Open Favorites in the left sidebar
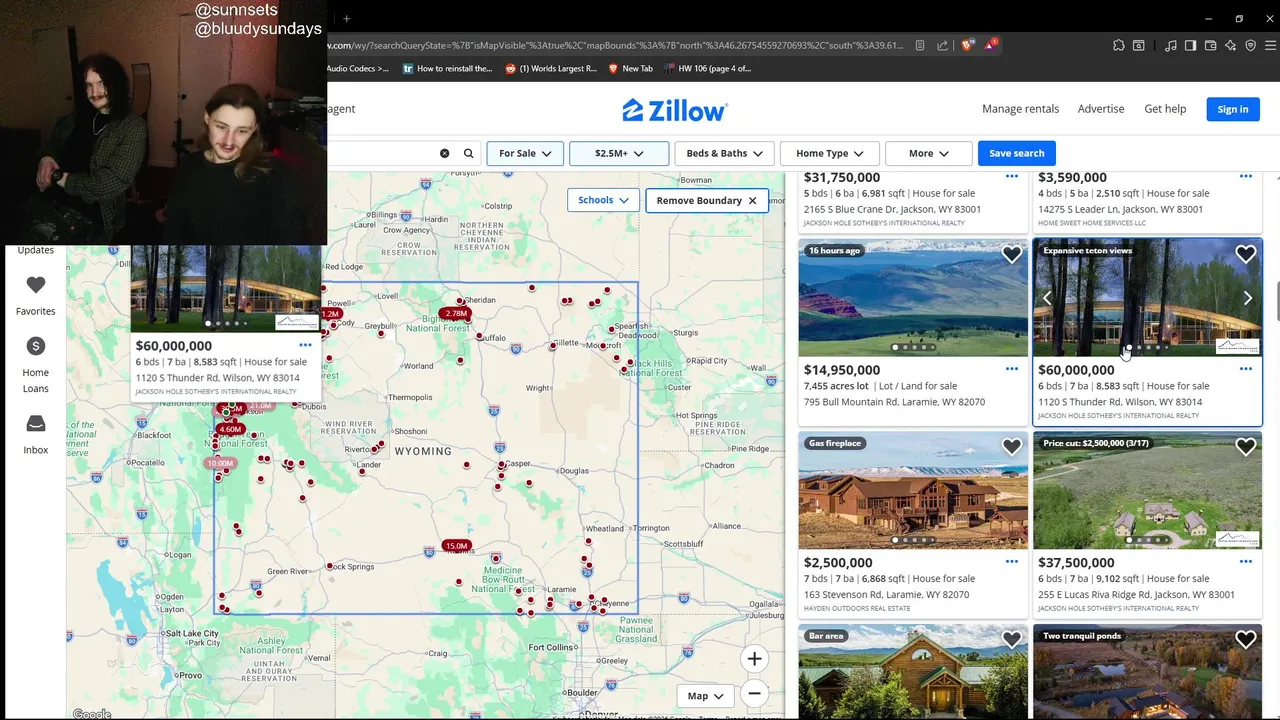The width and height of the screenshot is (1280, 720). [35, 296]
